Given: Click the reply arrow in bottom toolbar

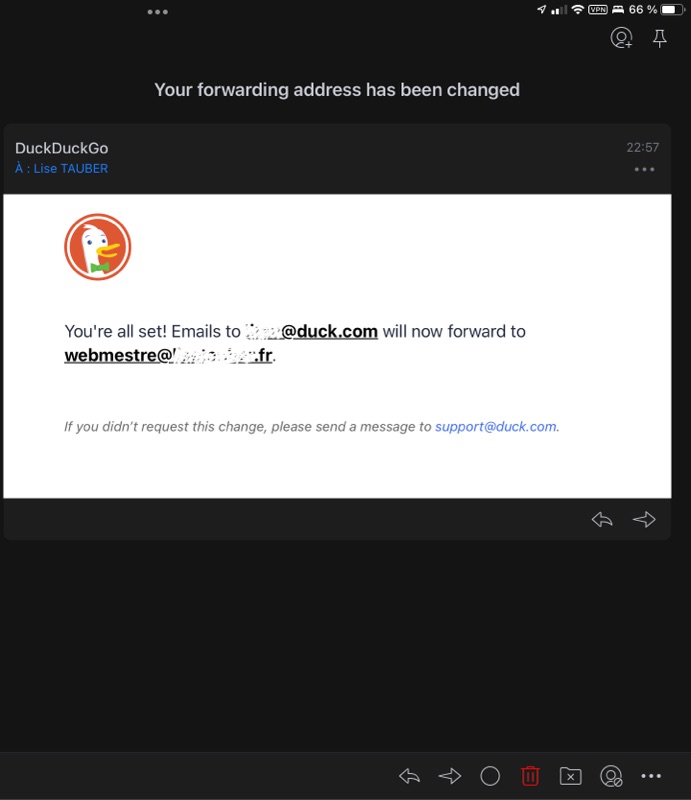Looking at the screenshot, I should click(x=409, y=776).
